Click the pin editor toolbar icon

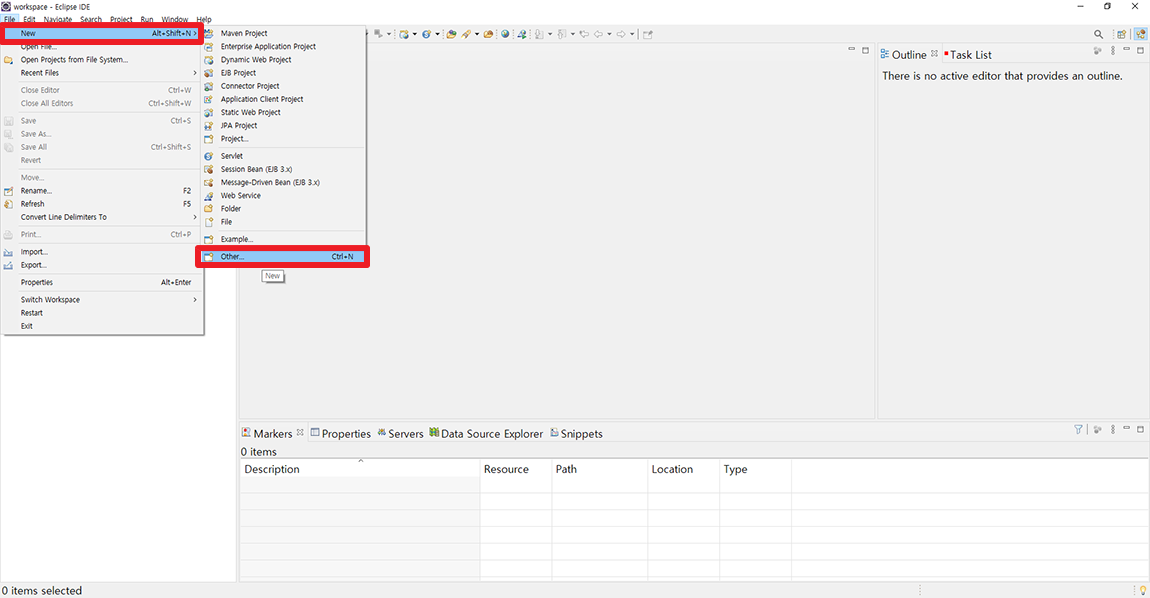[648, 34]
